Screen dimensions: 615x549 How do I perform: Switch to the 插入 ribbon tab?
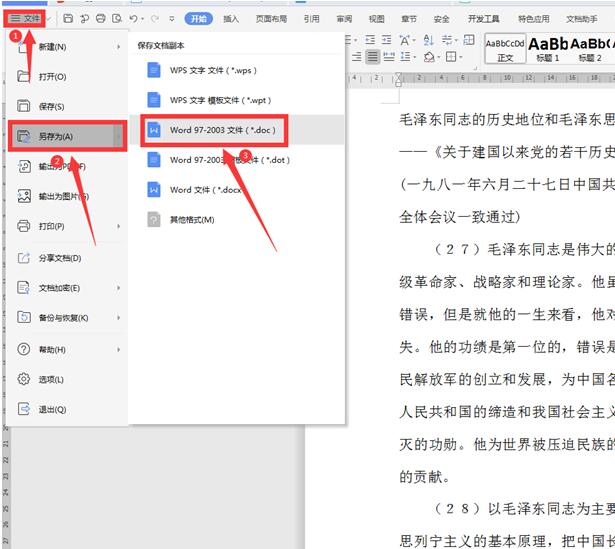pyautogui.click(x=231, y=18)
